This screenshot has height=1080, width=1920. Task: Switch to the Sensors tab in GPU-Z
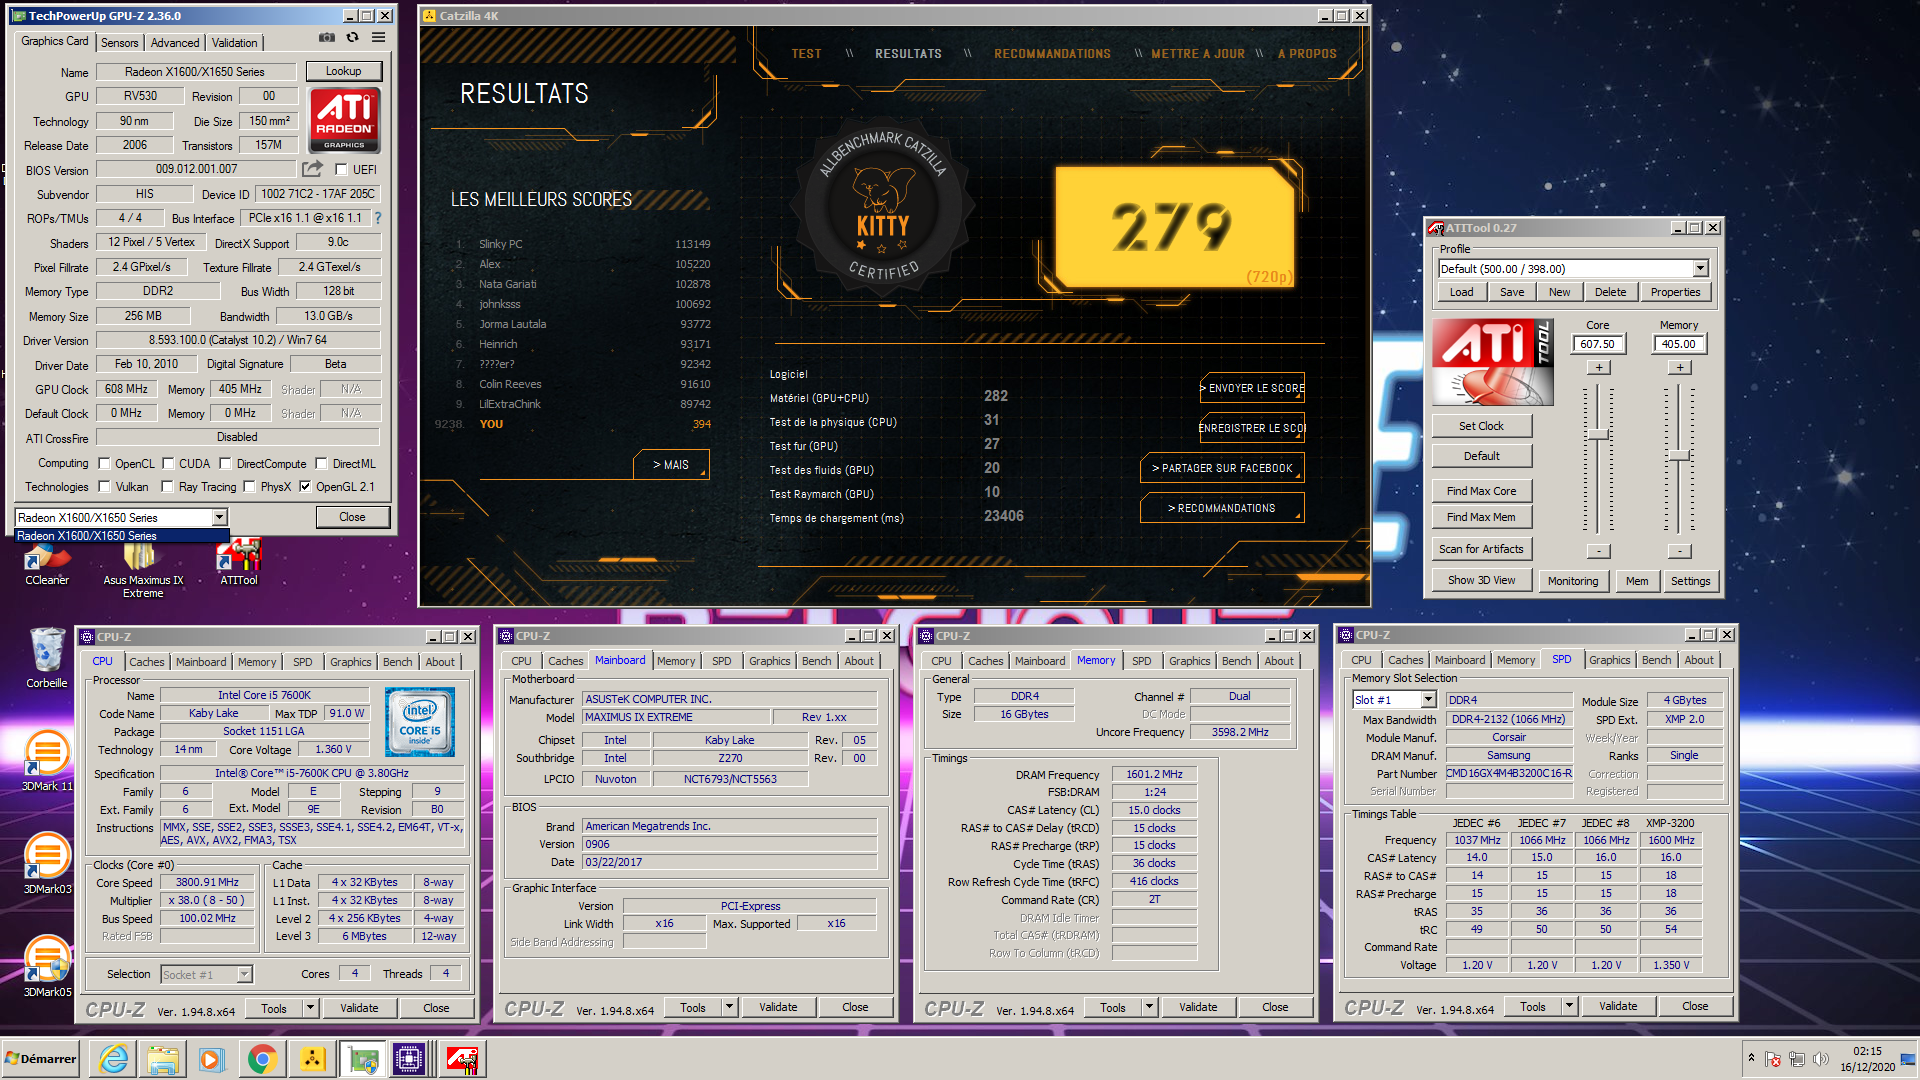[119, 42]
